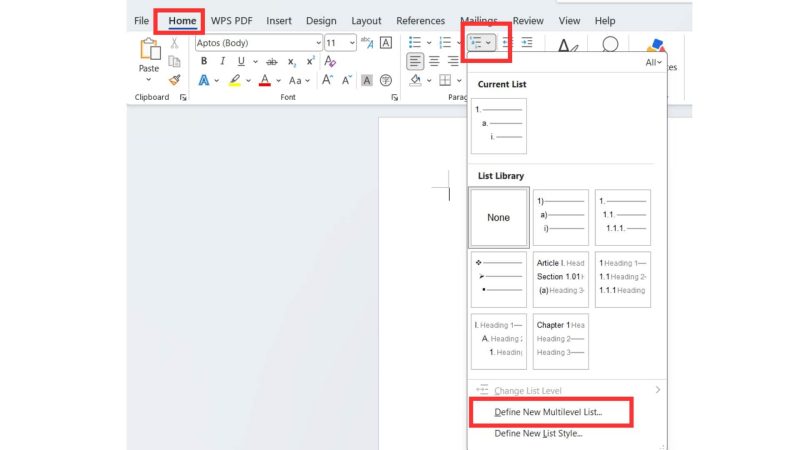The width and height of the screenshot is (800, 450).
Task: Toggle Subscript formatting
Action: point(291,62)
